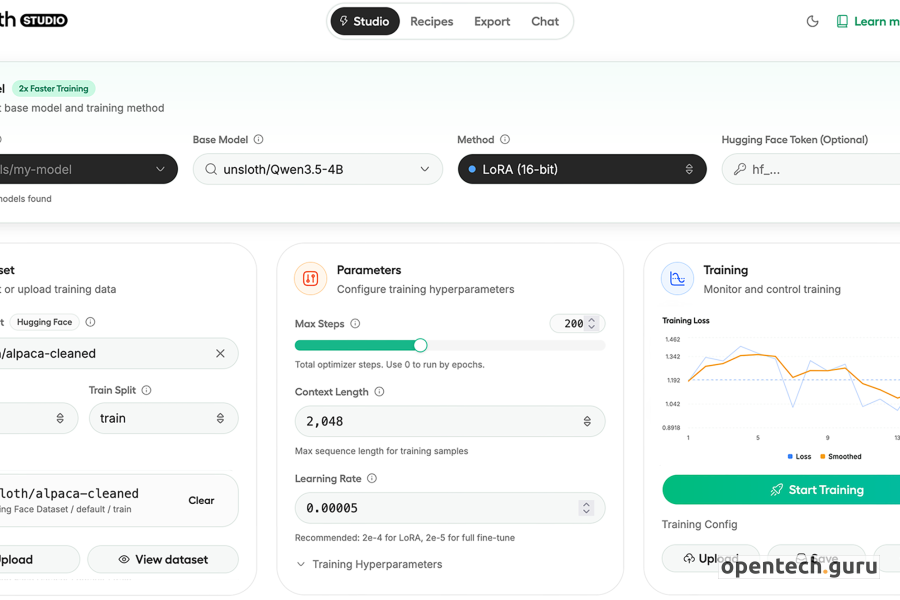Click the View dataset button
This screenshot has height=600, width=900.
(x=163, y=559)
